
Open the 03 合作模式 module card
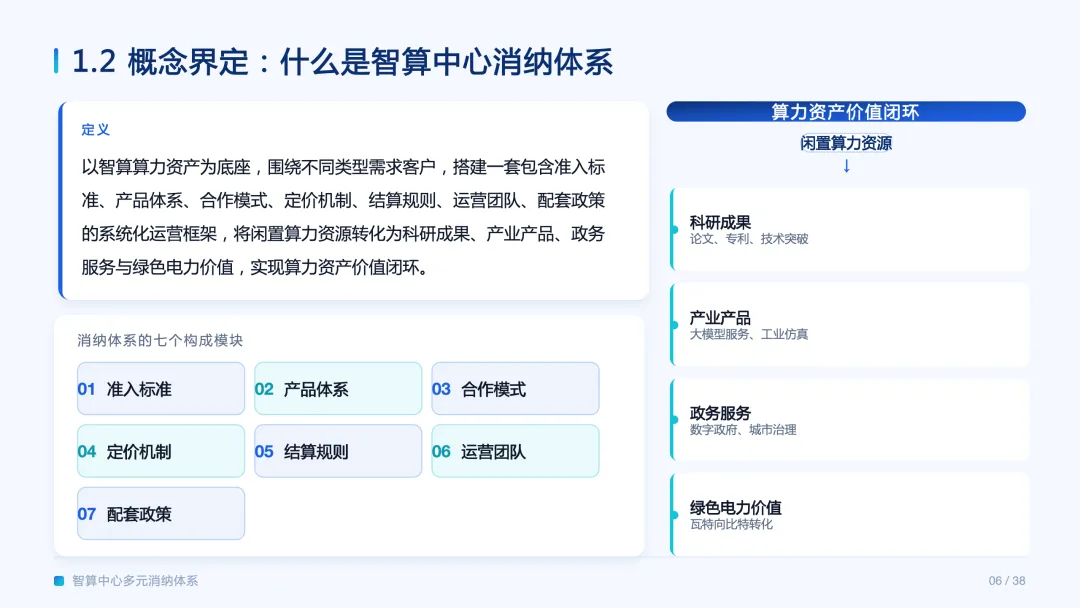[515, 388]
